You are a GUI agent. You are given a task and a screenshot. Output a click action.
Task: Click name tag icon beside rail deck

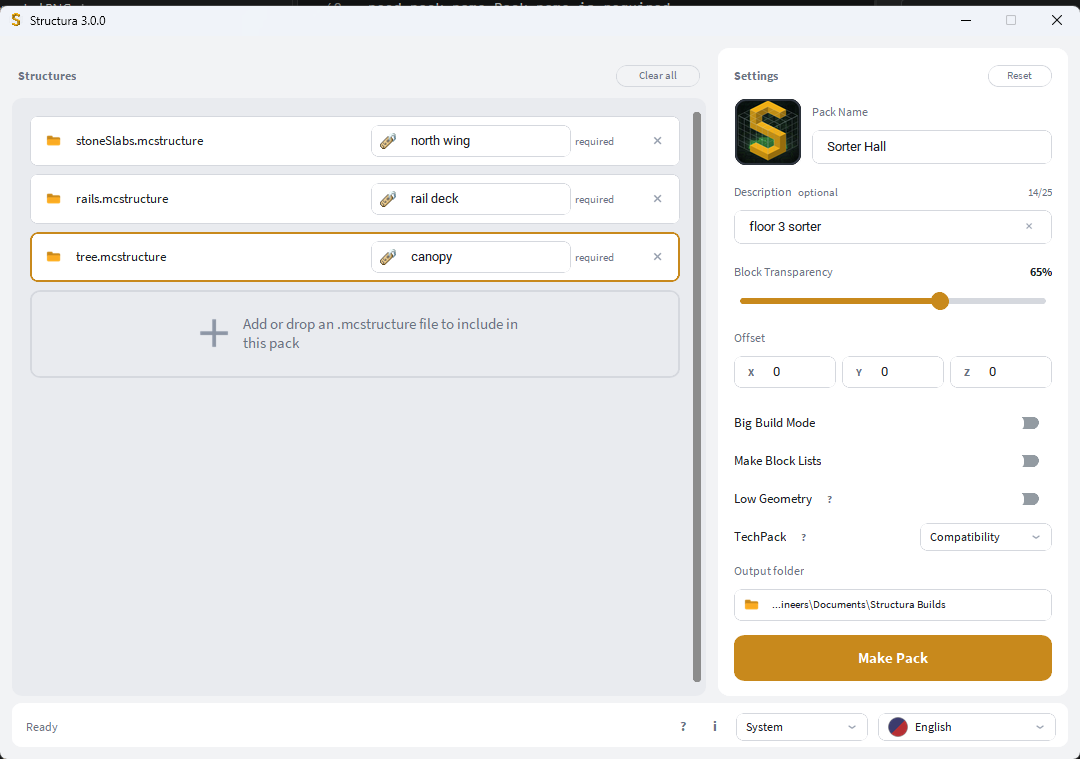point(388,199)
